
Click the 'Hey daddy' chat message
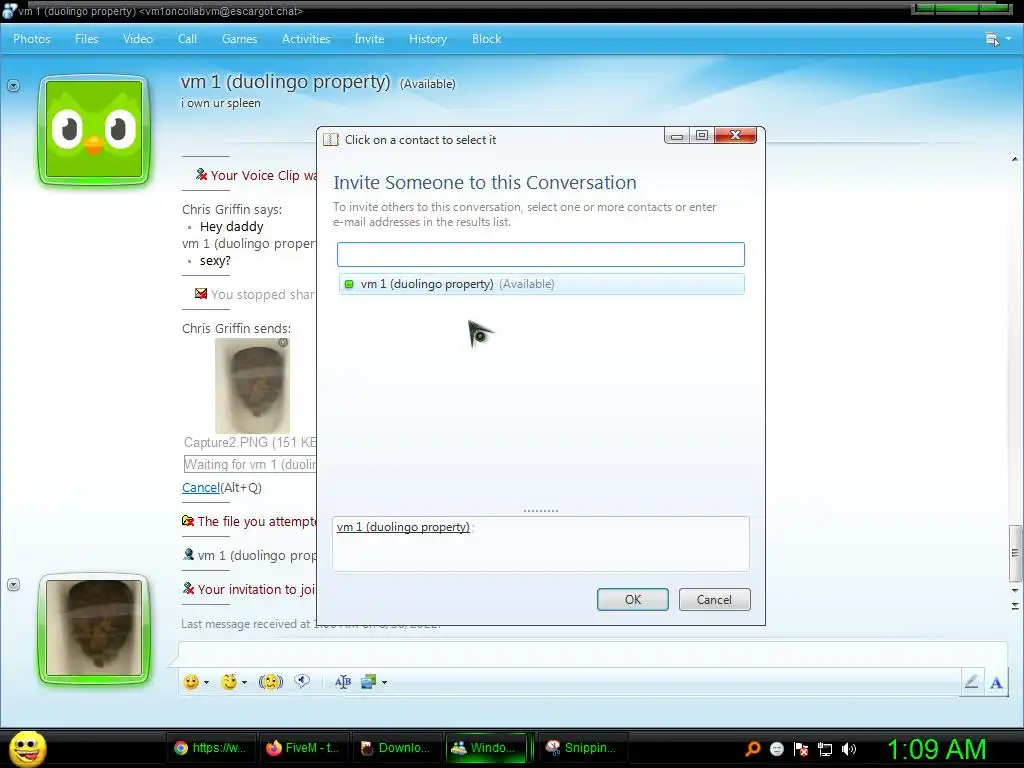point(231,227)
